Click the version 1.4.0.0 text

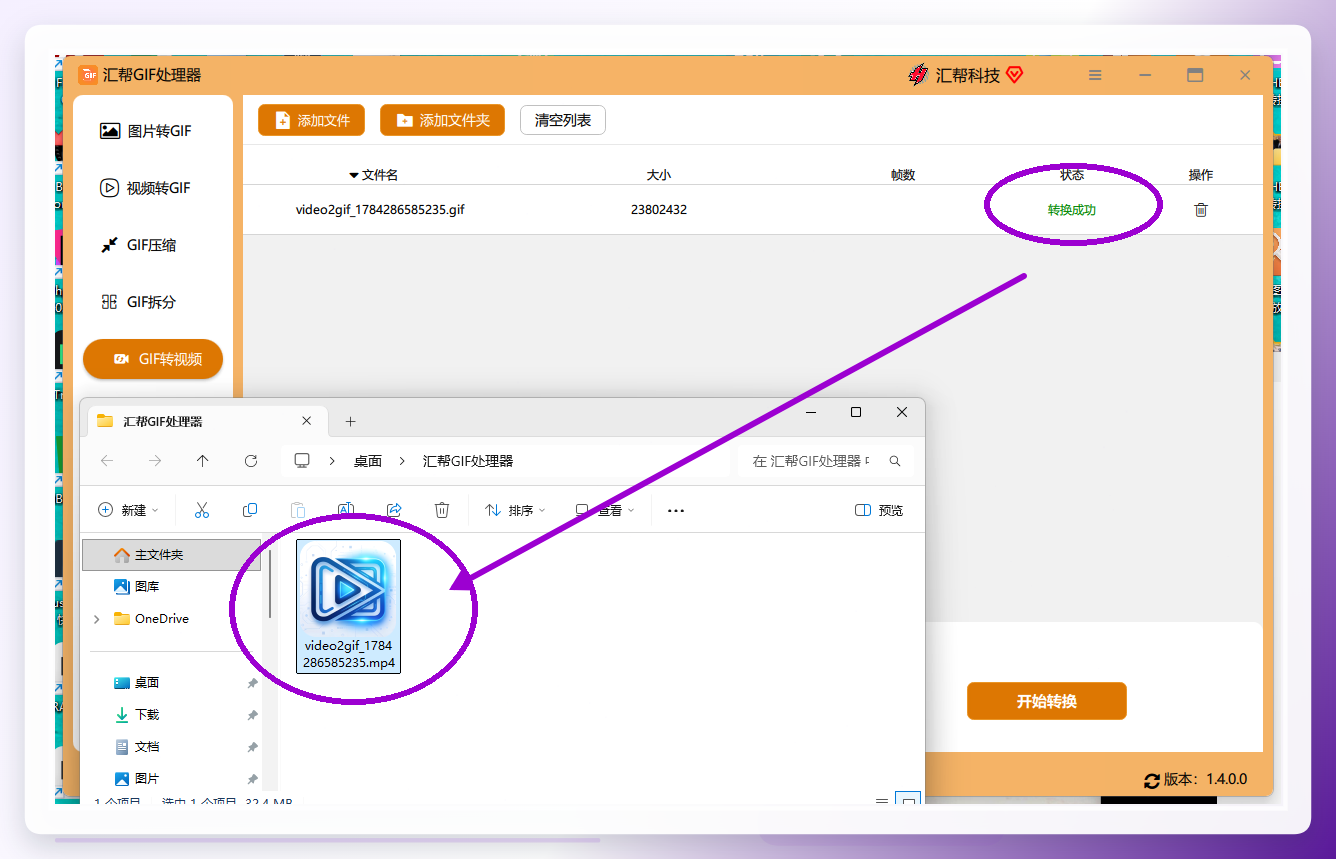[1205, 780]
